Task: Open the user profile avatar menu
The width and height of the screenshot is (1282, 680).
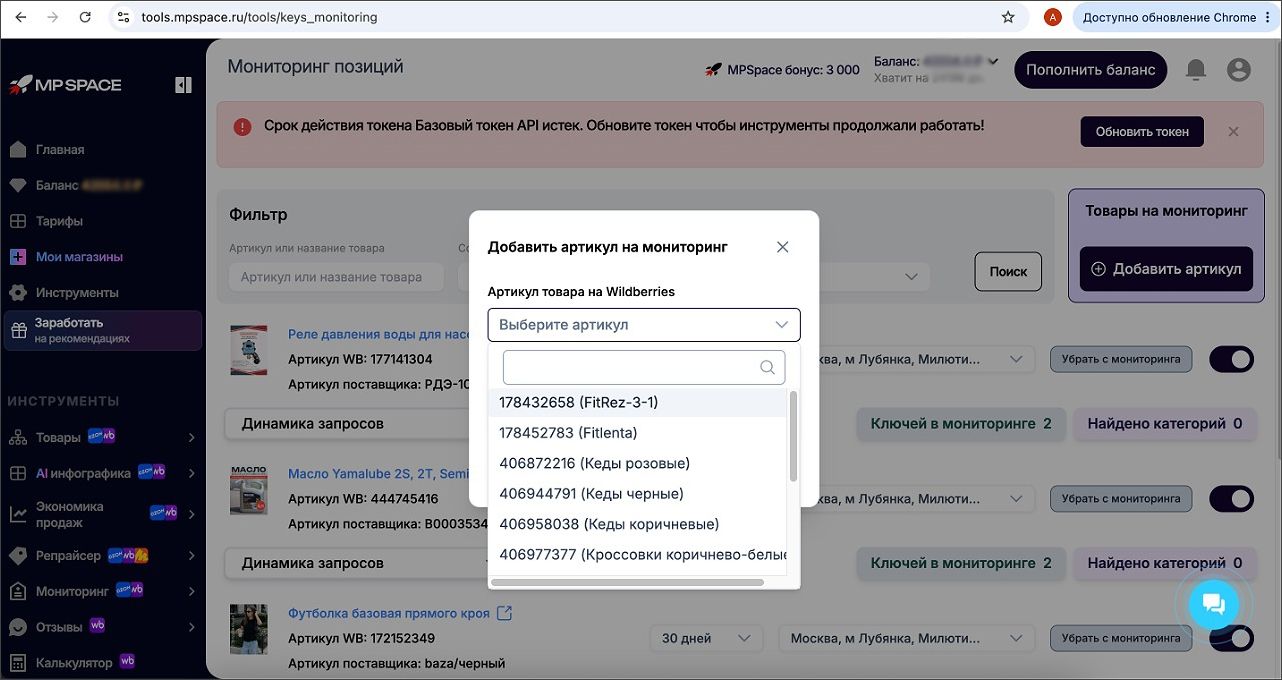Action: pyautogui.click(x=1239, y=70)
